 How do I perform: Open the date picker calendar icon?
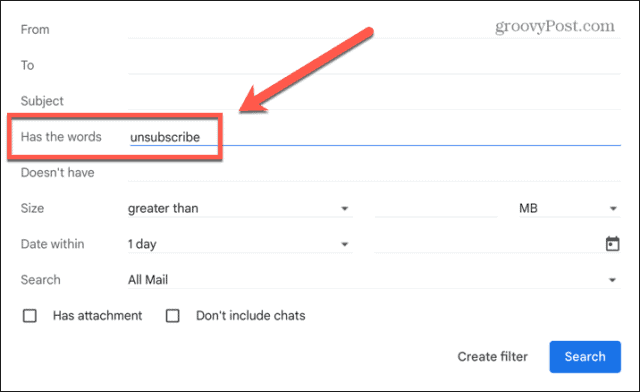pyautogui.click(x=612, y=244)
